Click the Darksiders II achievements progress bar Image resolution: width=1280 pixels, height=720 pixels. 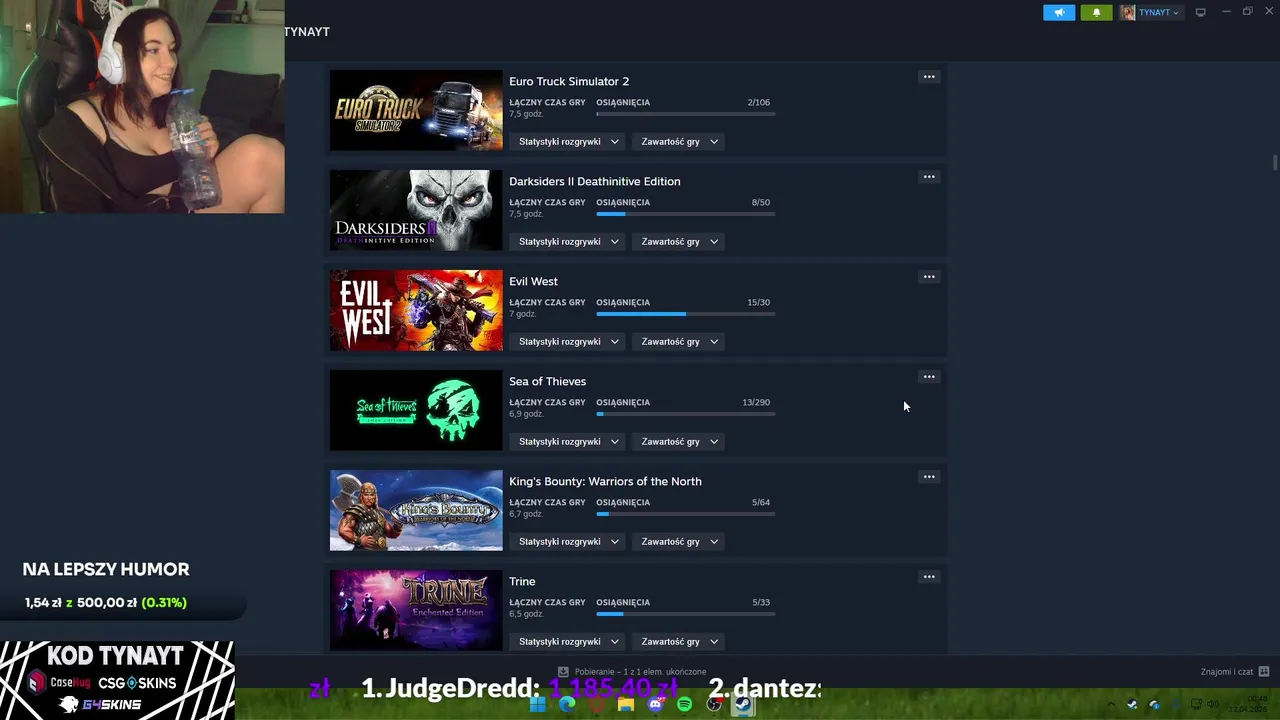click(686, 214)
